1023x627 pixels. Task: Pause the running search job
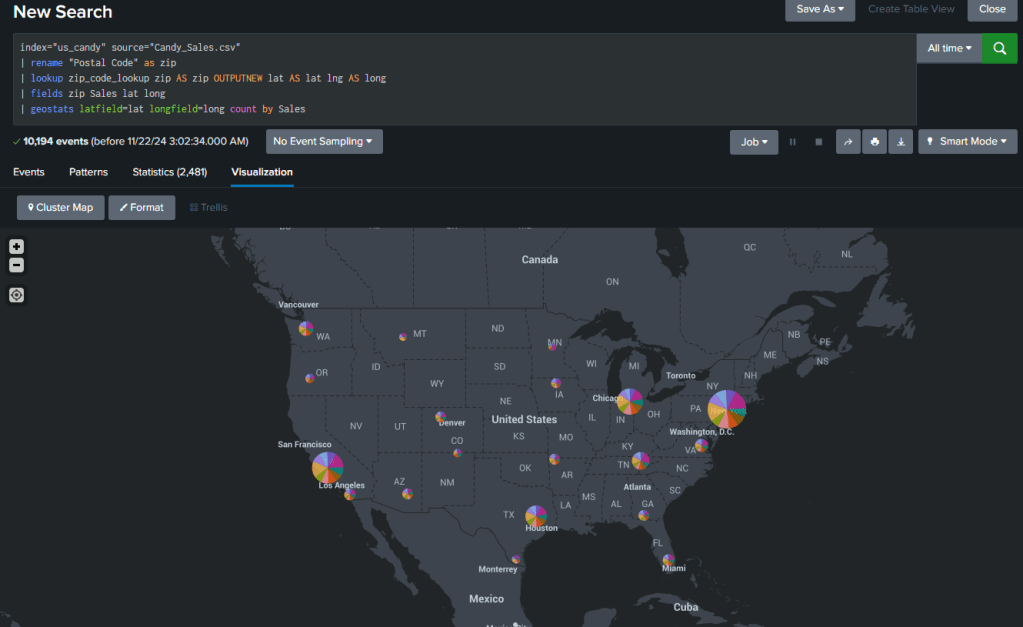[x=793, y=142]
